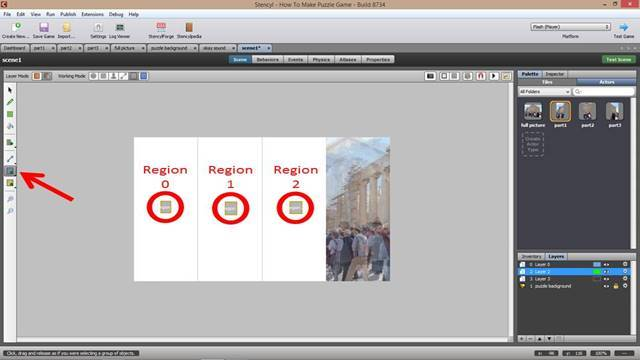Switch to the Behaviors tab
The image size is (640, 360).
(x=267, y=60)
